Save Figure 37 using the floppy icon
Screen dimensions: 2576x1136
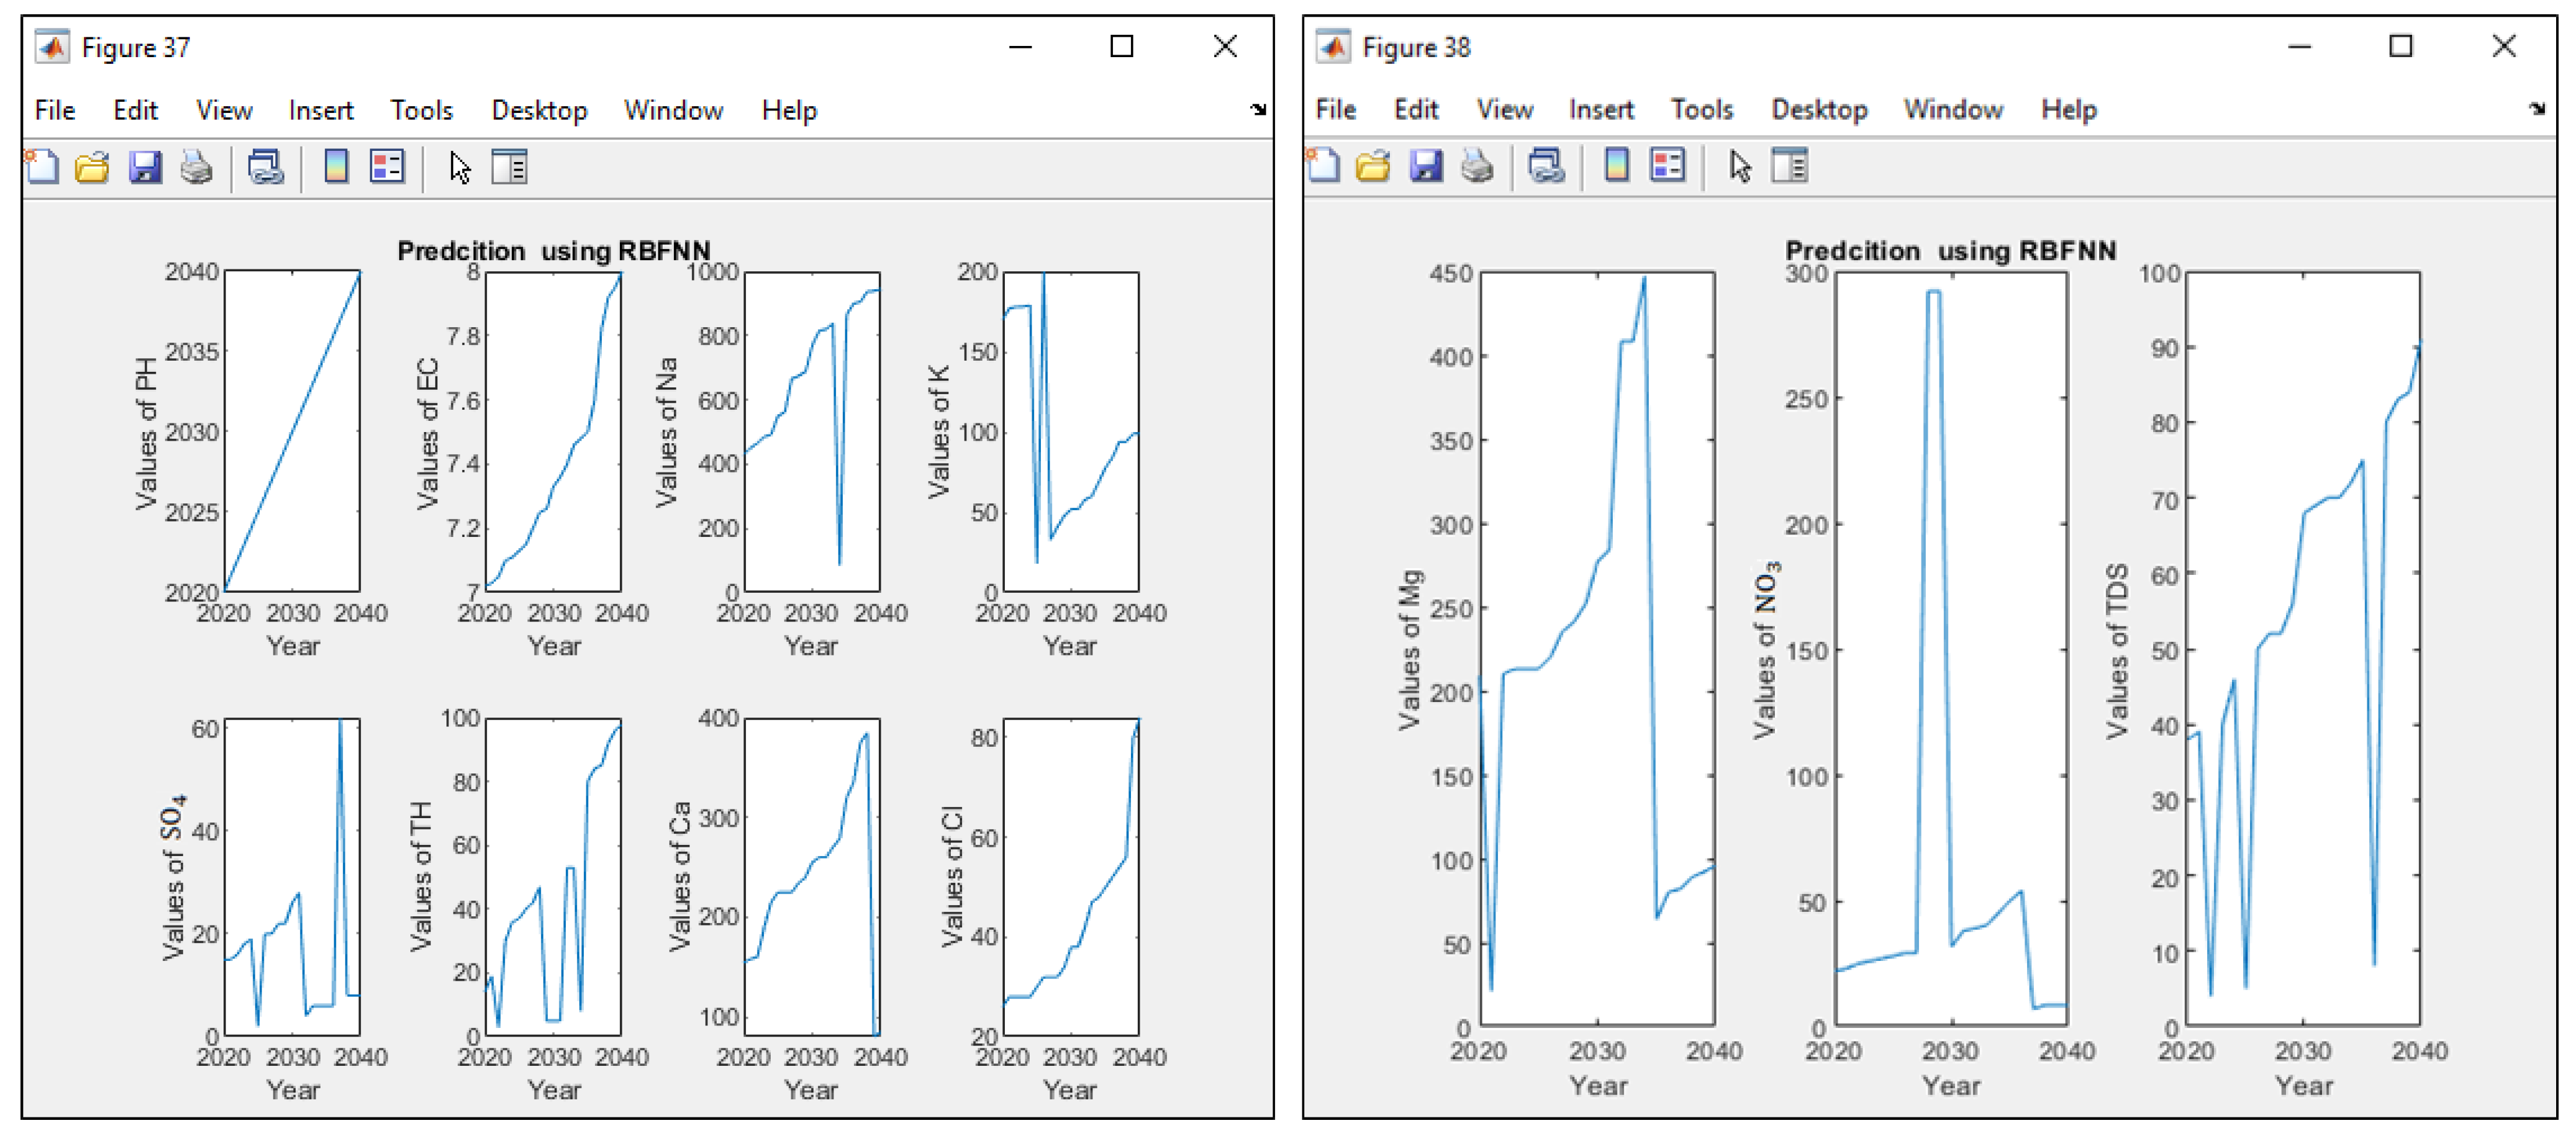[x=145, y=167]
